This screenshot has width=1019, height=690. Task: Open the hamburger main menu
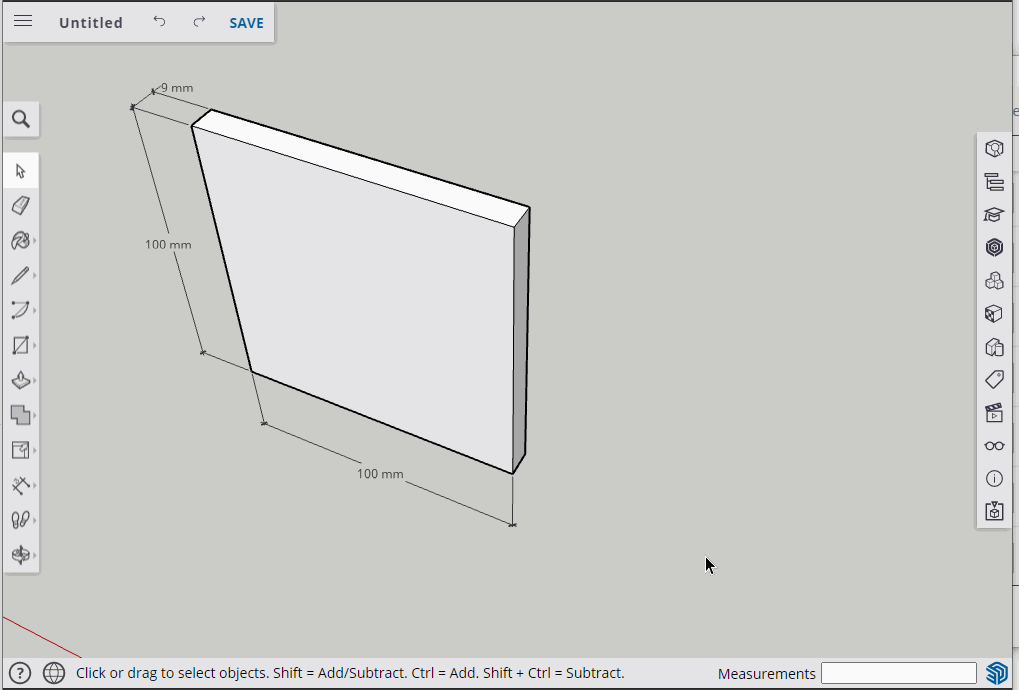click(x=23, y=21)
